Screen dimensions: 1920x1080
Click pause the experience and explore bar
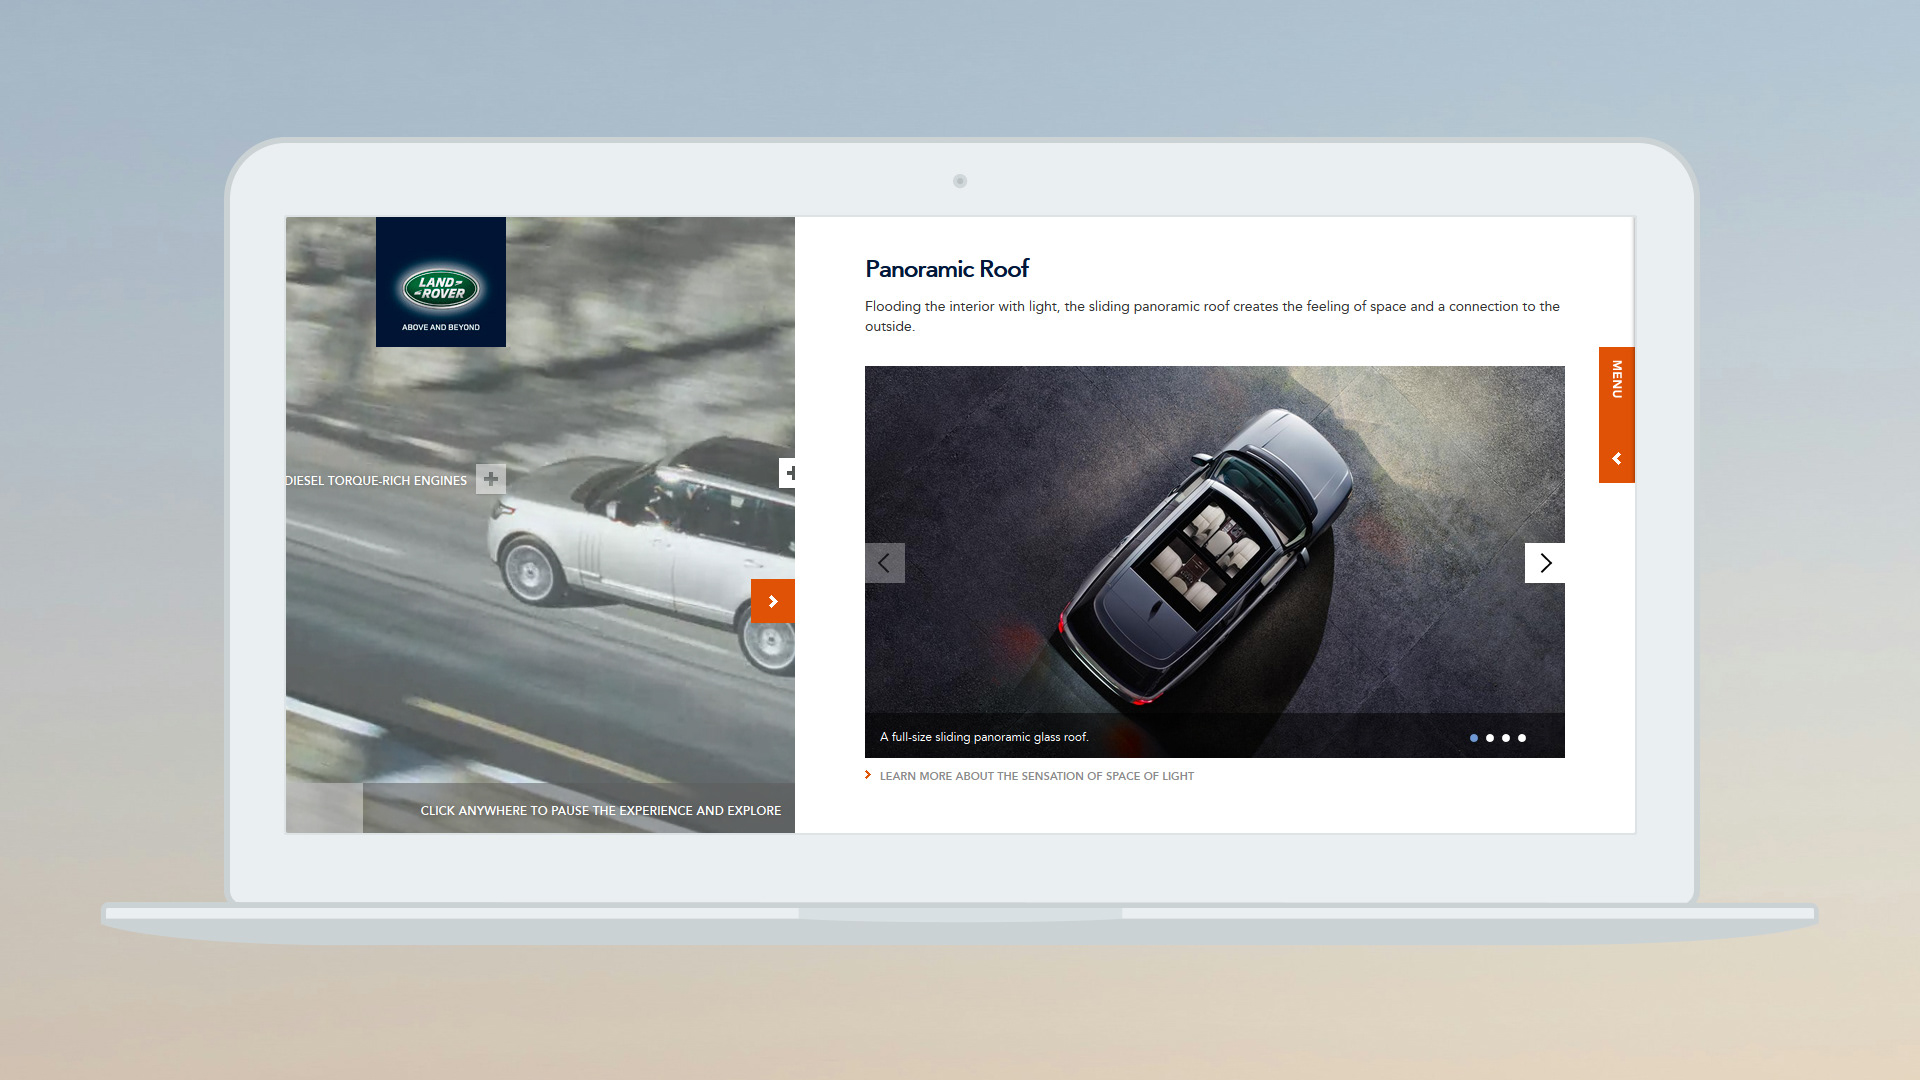coord(600,810)
